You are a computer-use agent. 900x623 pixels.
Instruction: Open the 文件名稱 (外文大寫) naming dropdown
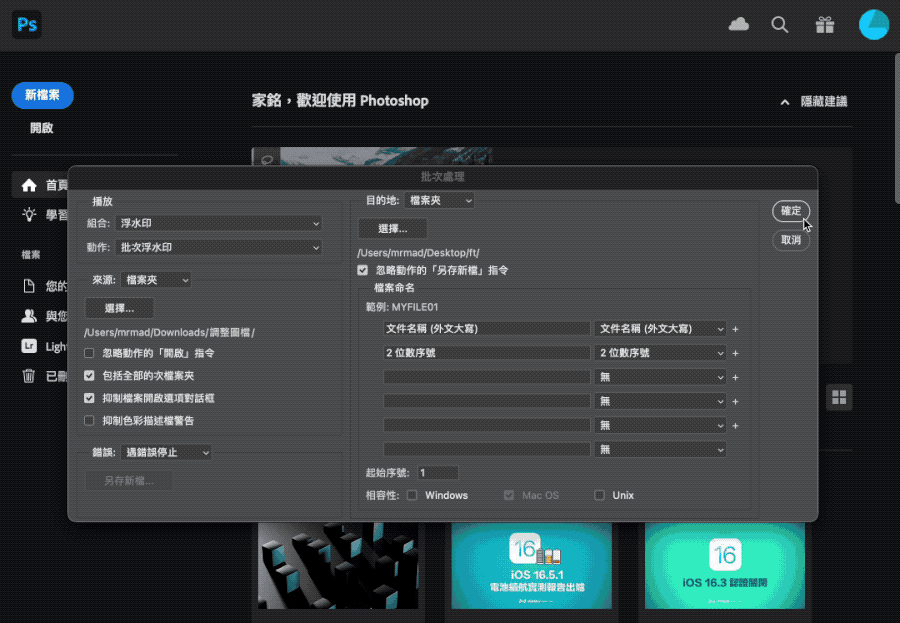pyautogui.click(x=660, y=328)
